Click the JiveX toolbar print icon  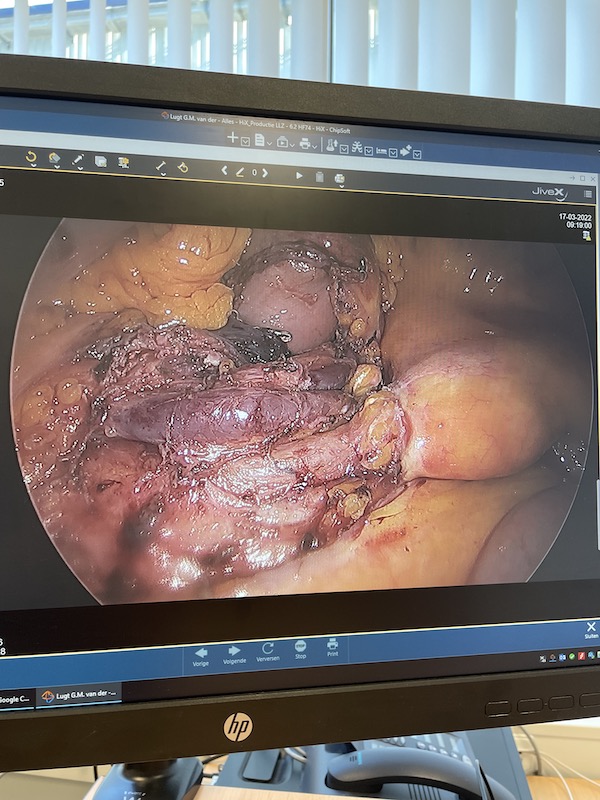pos(339,178)
